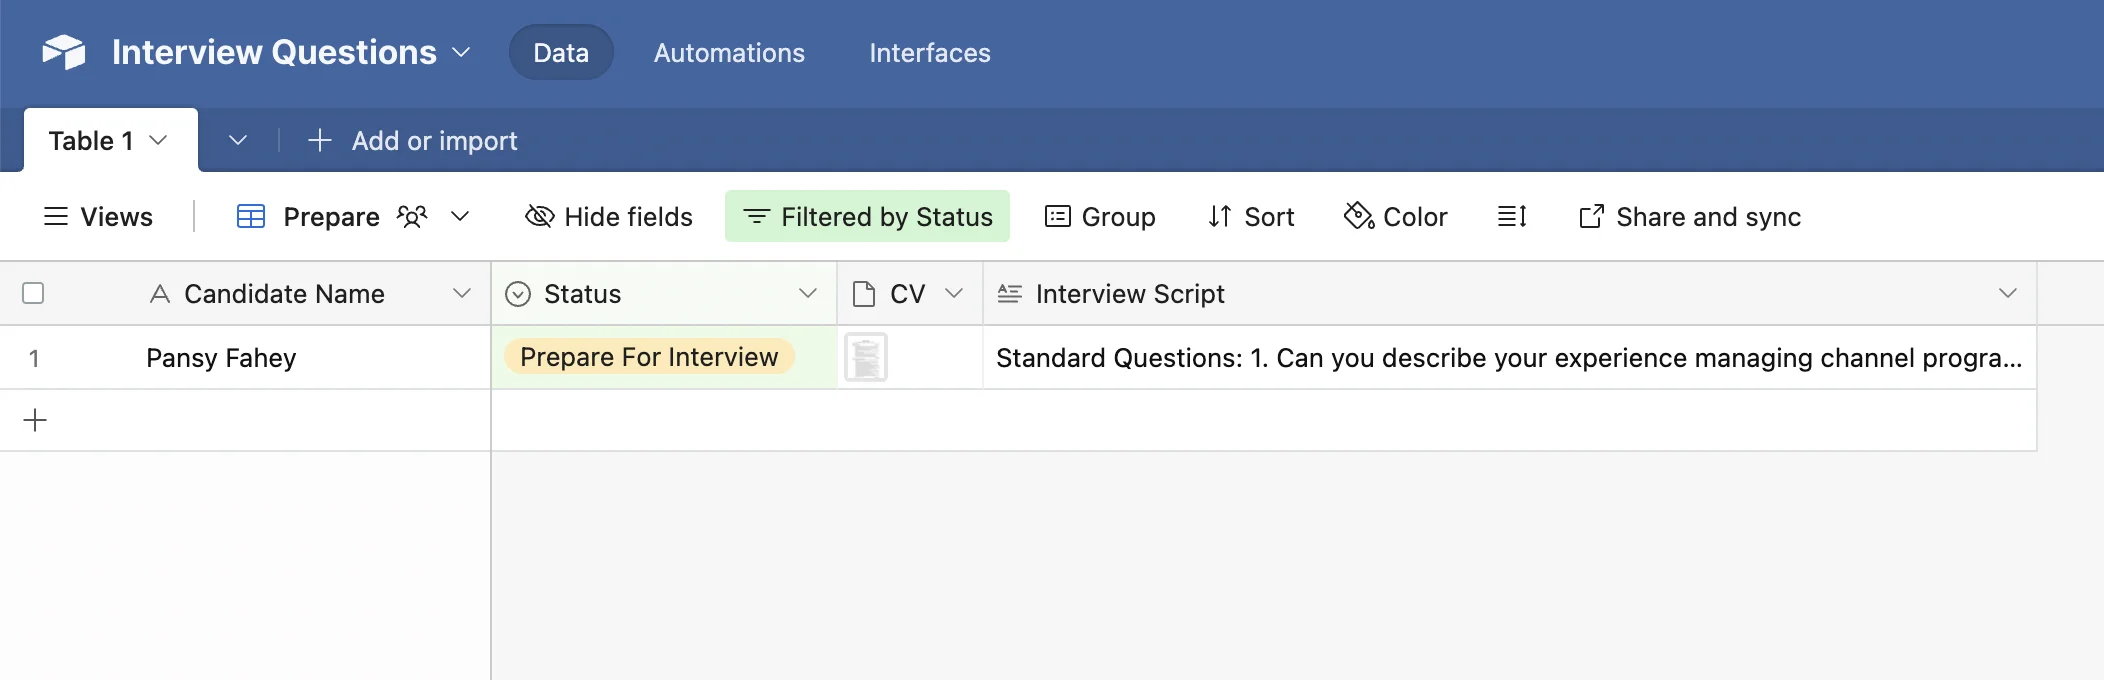Open the row height icon

coord(1511,216)
